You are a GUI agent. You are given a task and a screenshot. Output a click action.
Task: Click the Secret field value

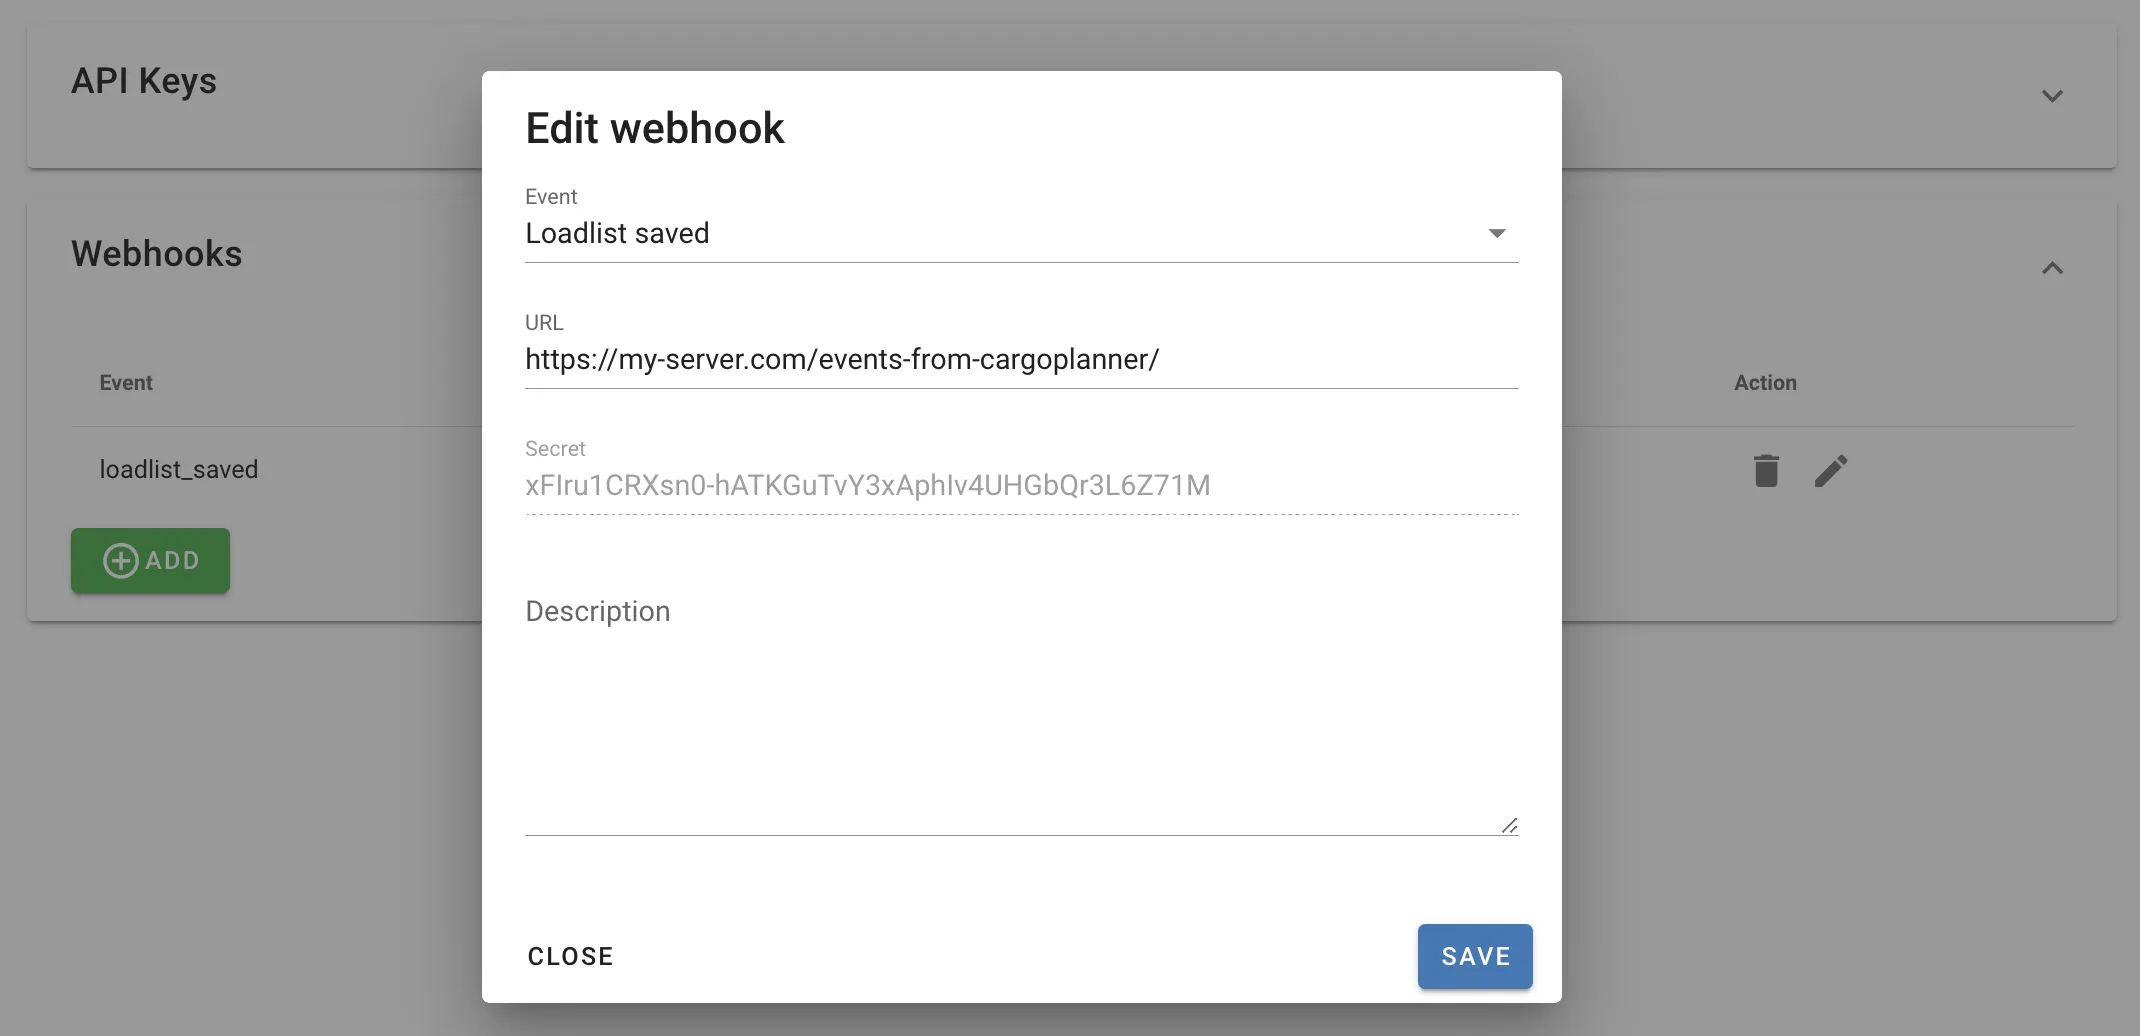(866, 485)
